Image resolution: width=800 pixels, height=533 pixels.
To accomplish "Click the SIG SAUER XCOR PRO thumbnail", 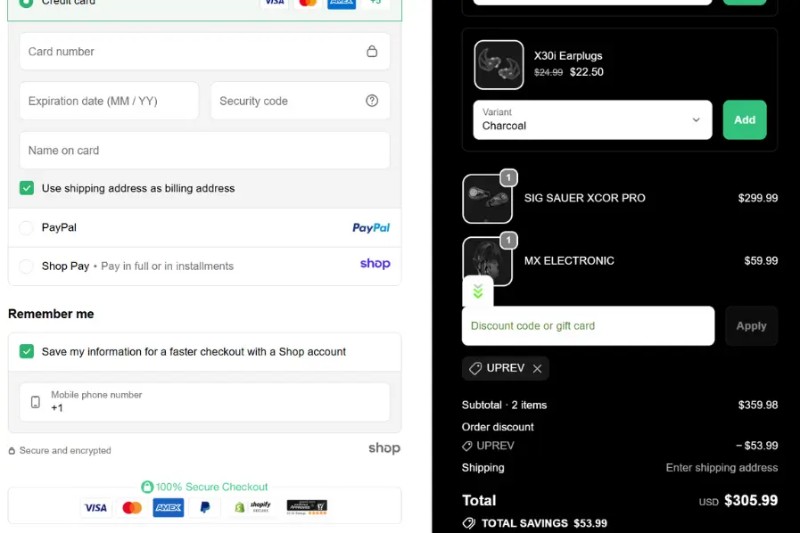I will point(487,198).
